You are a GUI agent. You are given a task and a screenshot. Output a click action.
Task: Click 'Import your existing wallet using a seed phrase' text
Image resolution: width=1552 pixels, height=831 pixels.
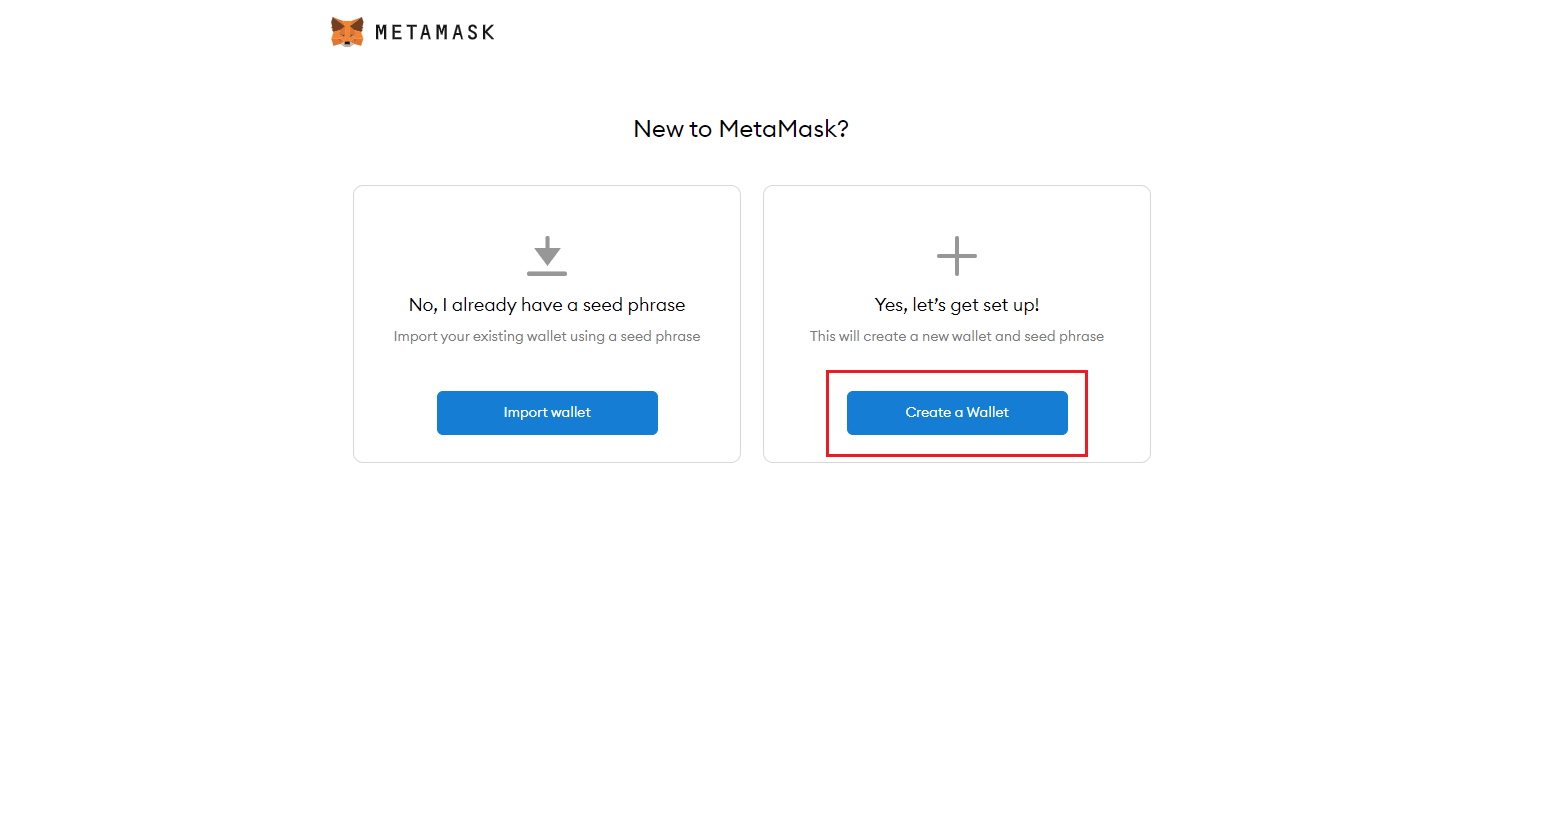tap(547, 336)
